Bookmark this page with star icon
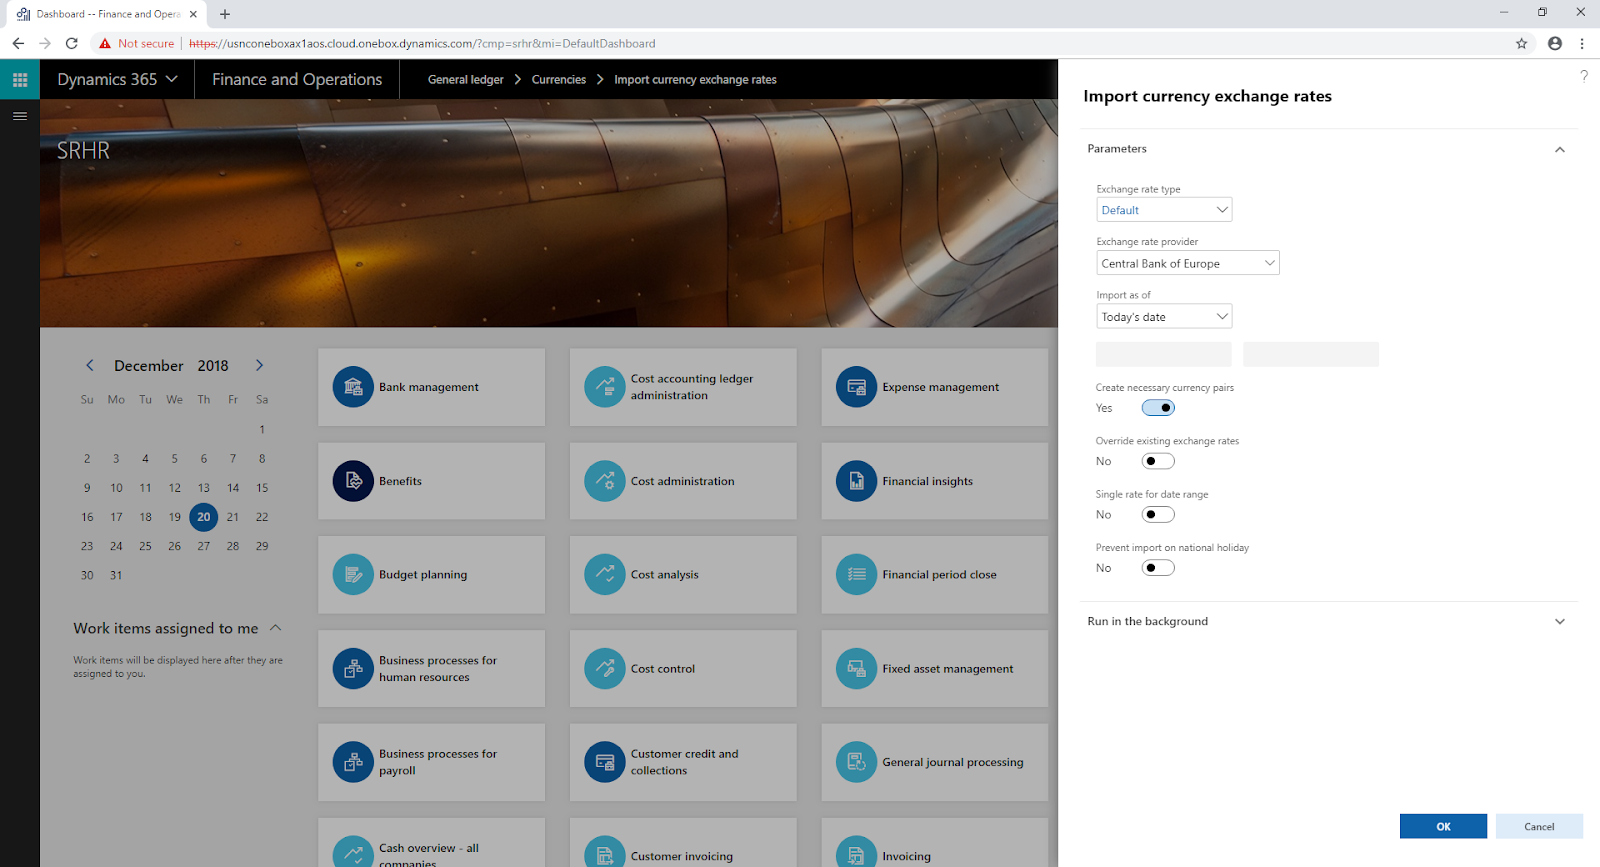Screen dimensions: 1600x867 point(1522,43)
